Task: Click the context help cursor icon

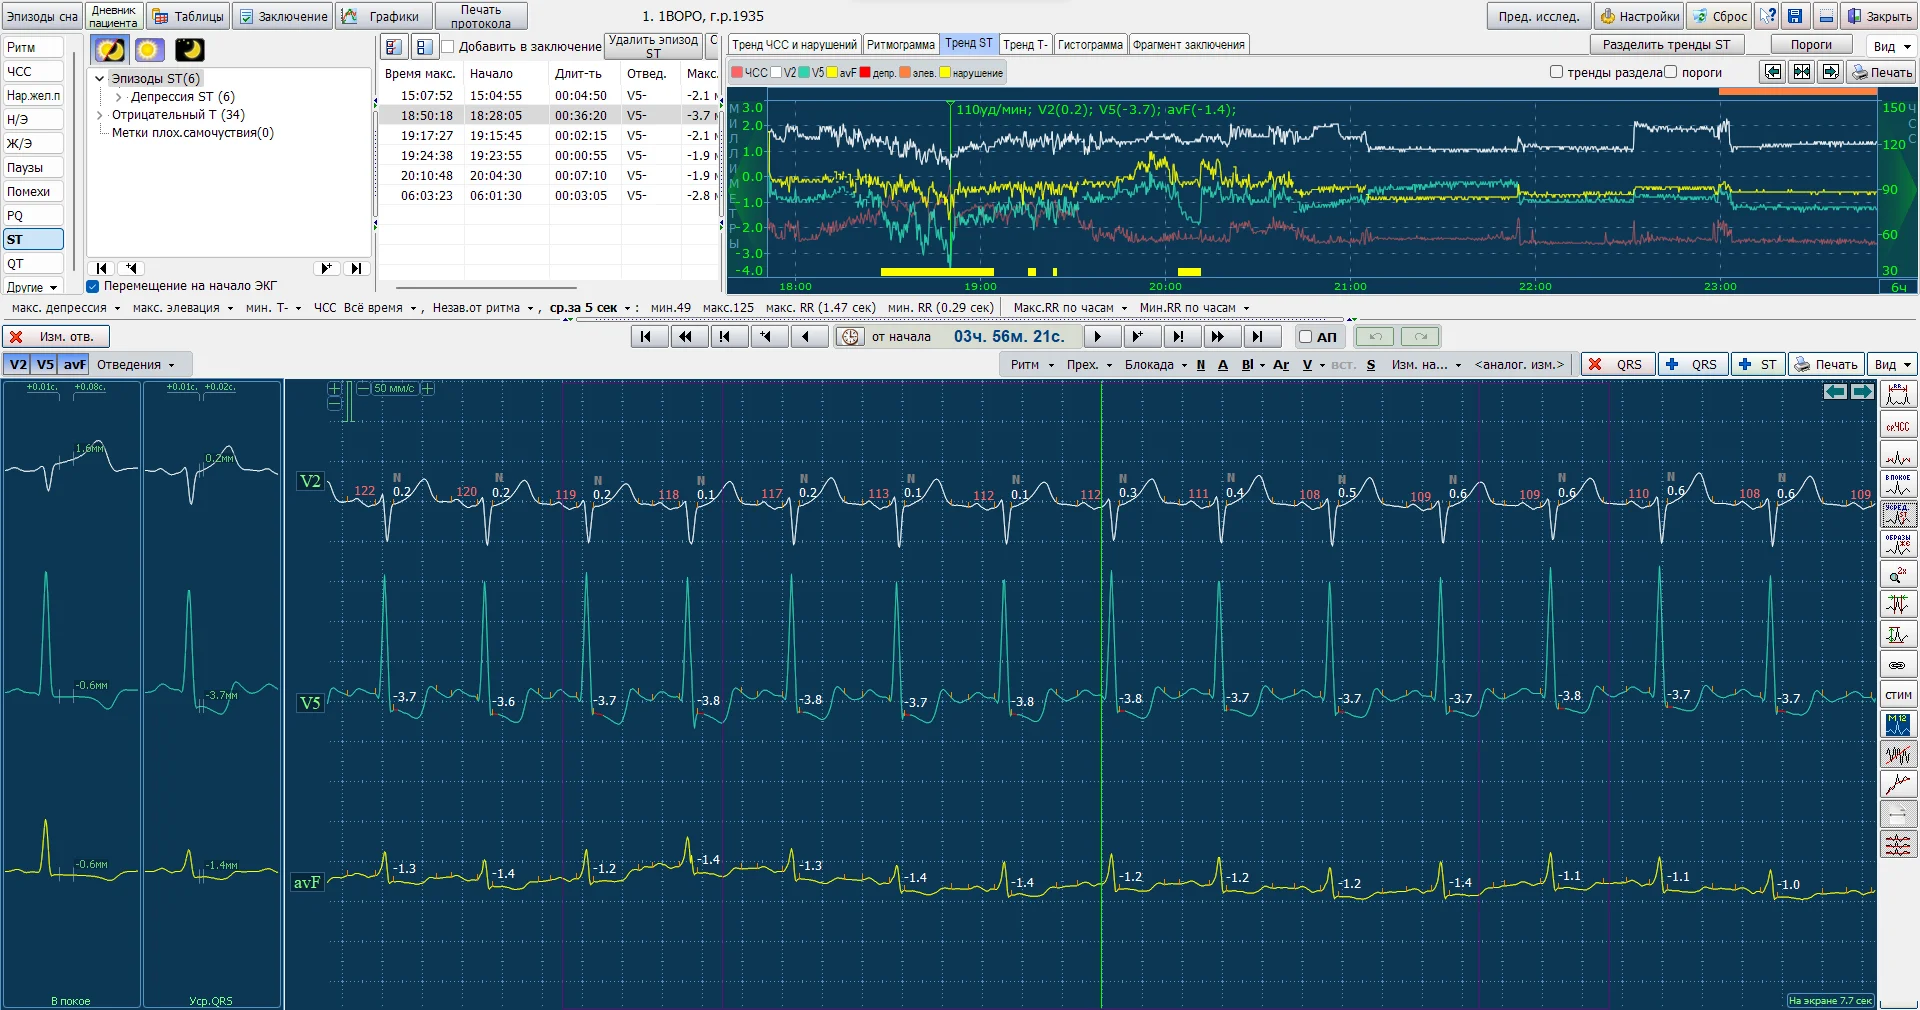Action: [x=1768, y=16]
